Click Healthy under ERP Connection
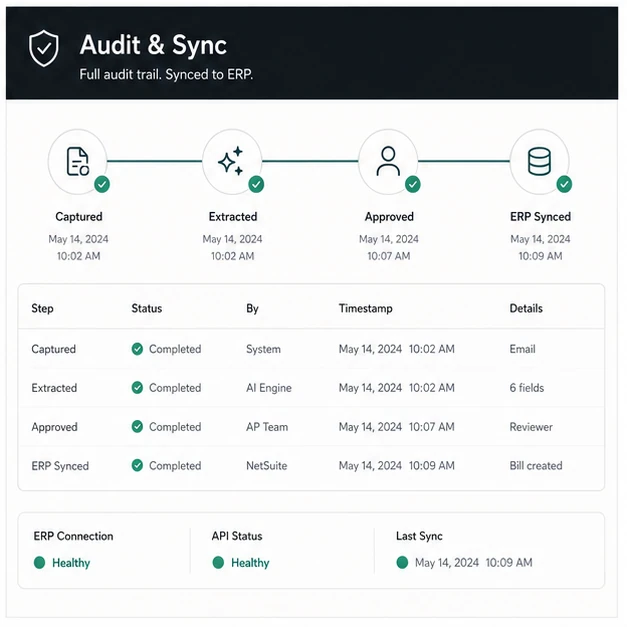 [71, 563]
